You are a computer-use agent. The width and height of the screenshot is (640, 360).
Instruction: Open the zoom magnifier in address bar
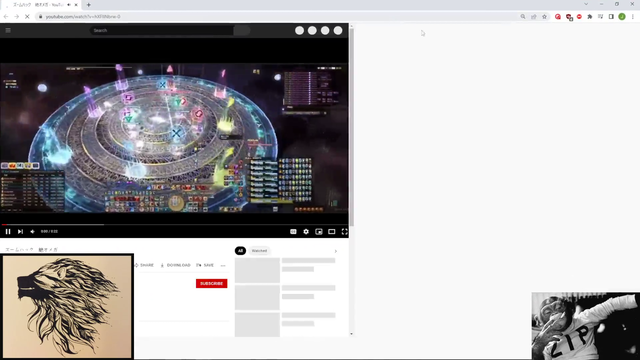point(523,17)
